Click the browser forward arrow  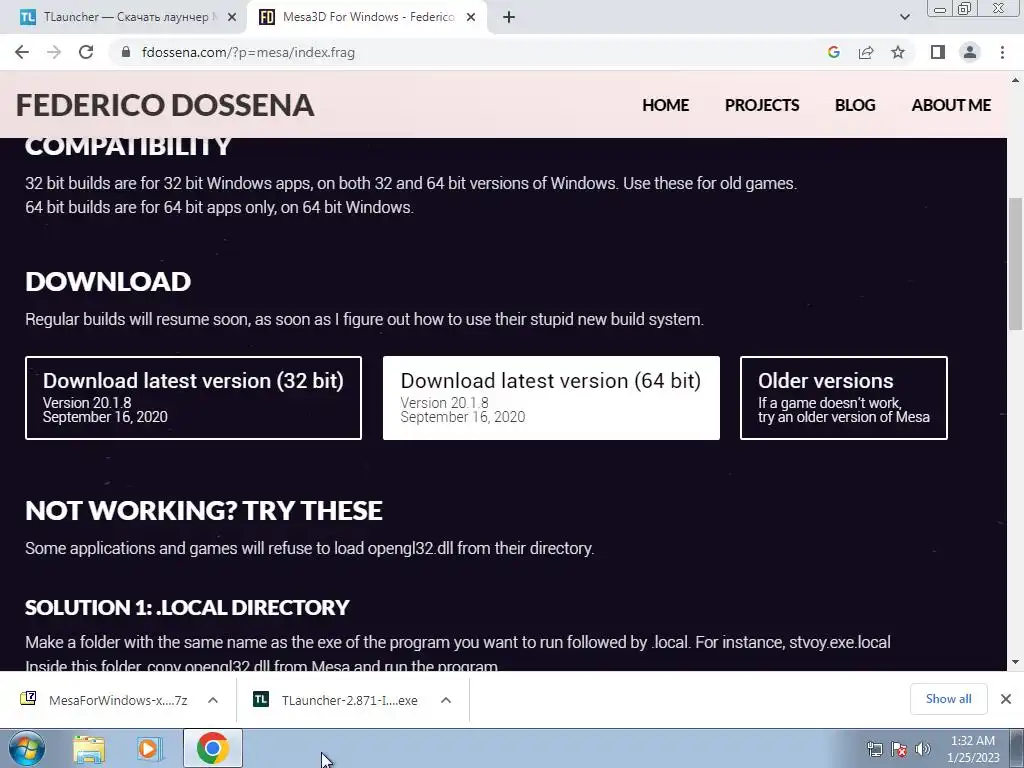pyautogui.click(x=54, y=52)
